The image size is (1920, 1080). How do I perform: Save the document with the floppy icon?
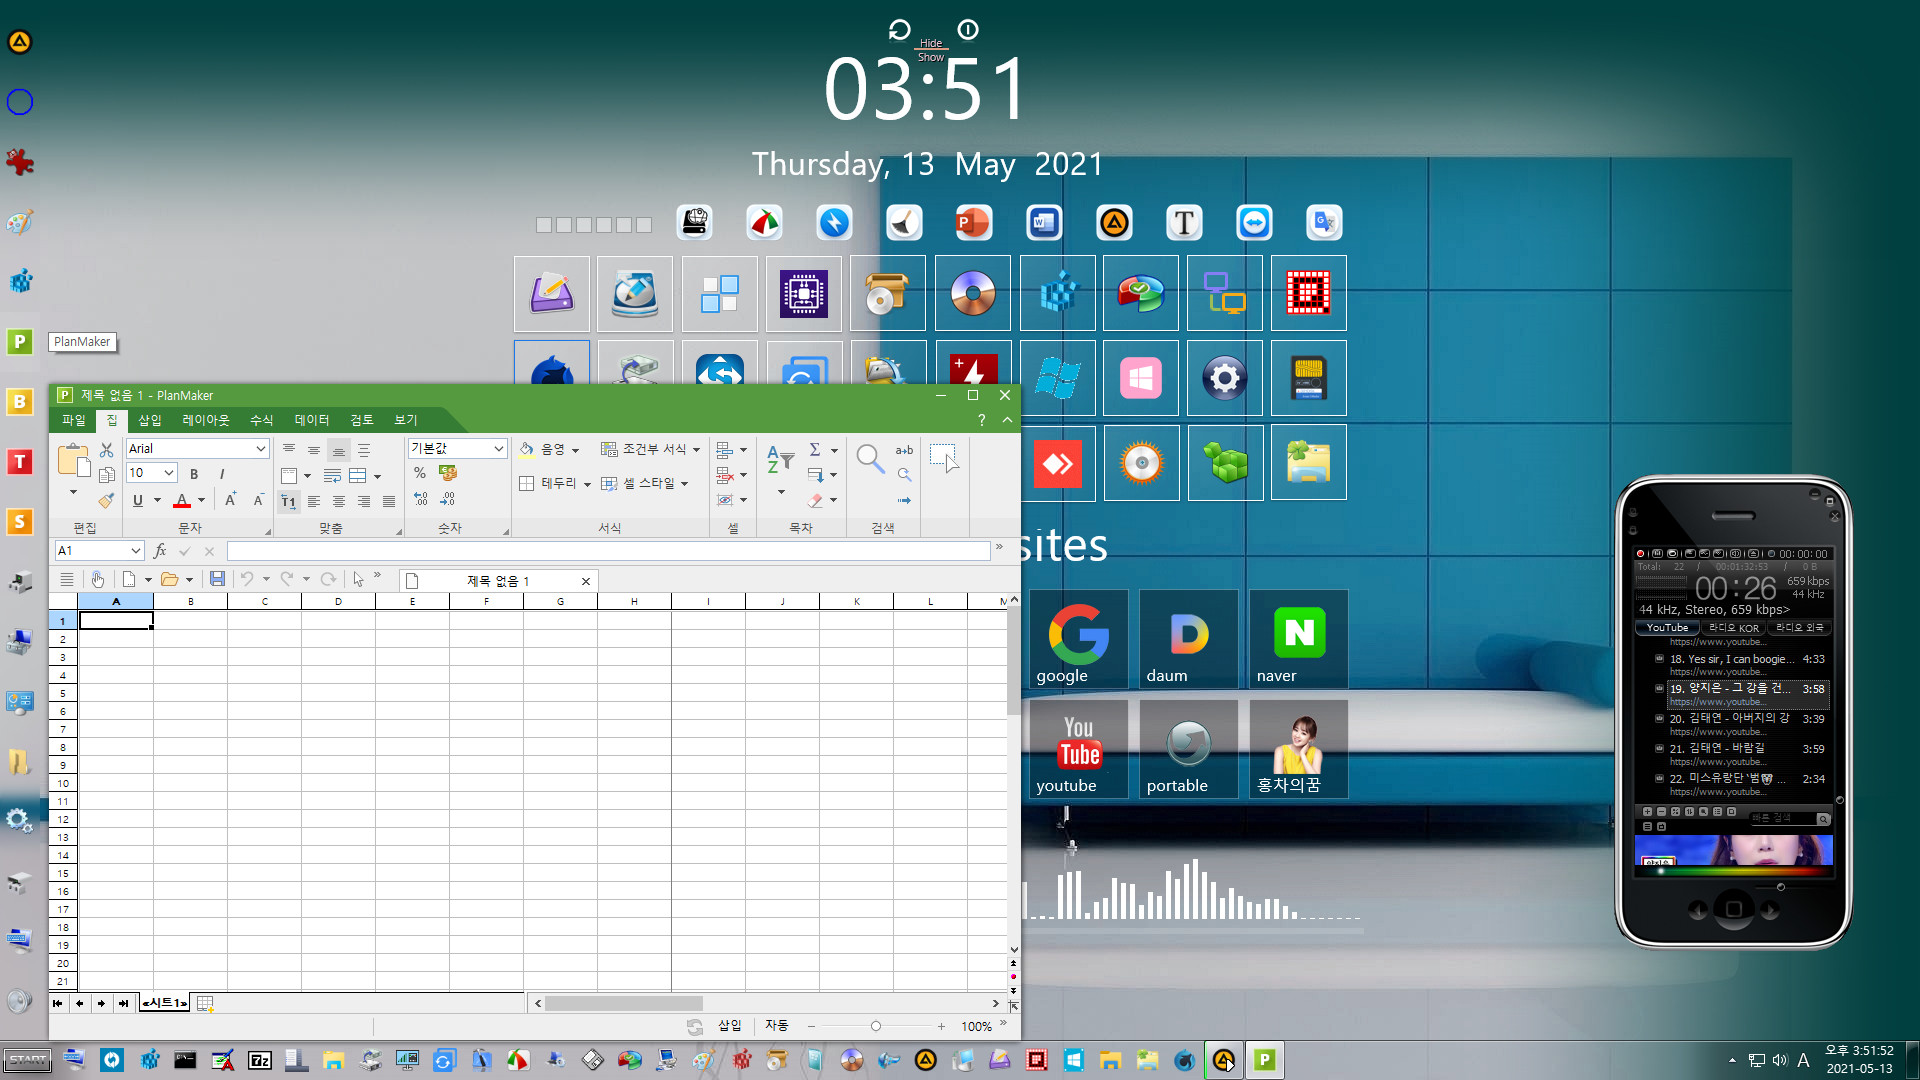tap(217, 579)
